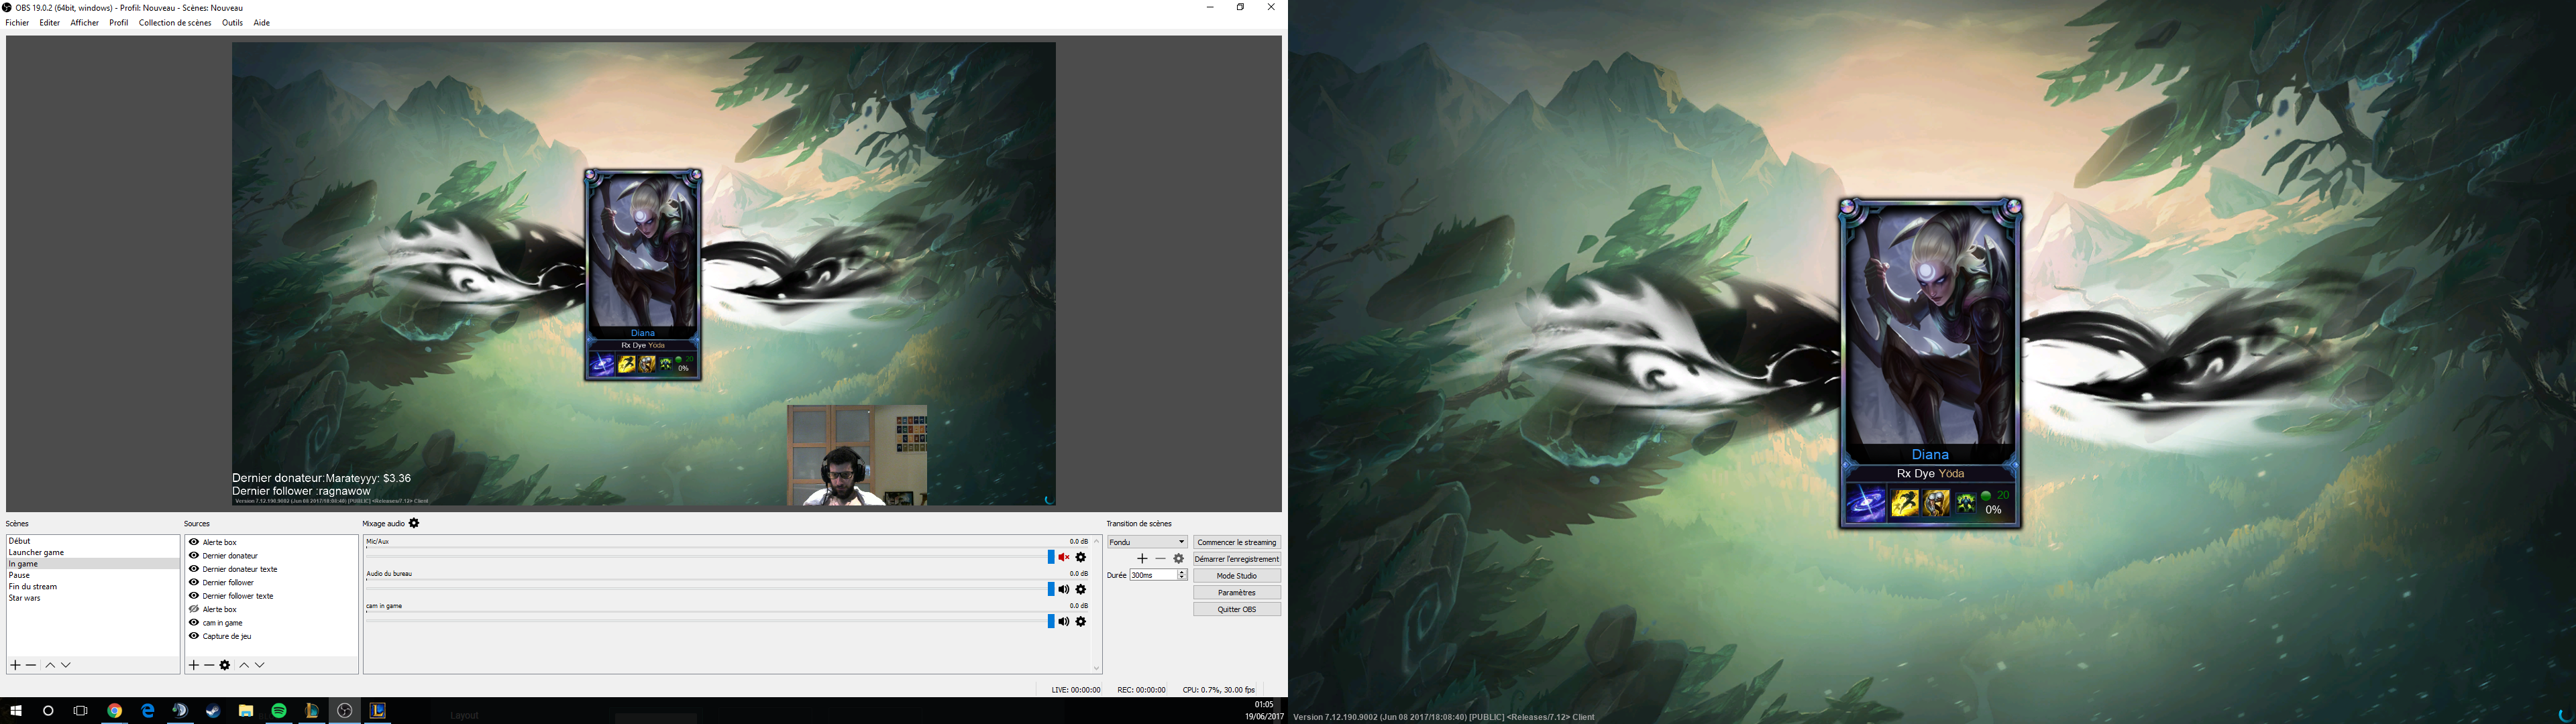This screenshot has width=2576, height=724.
Task: Open source properties gear icon
Action: pyautogui.click(x=225, y=665)
